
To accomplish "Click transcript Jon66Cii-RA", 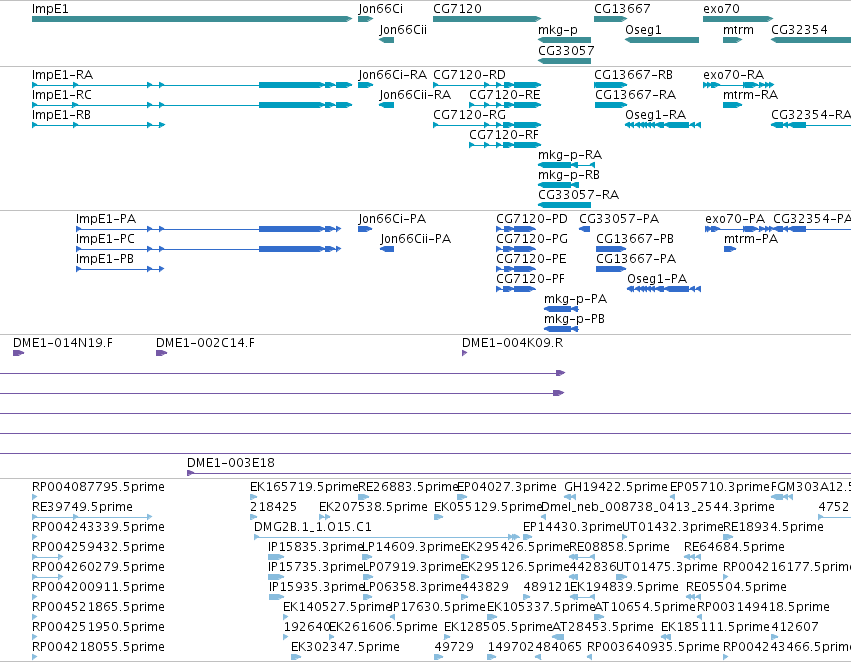I will tap(386, 105).
